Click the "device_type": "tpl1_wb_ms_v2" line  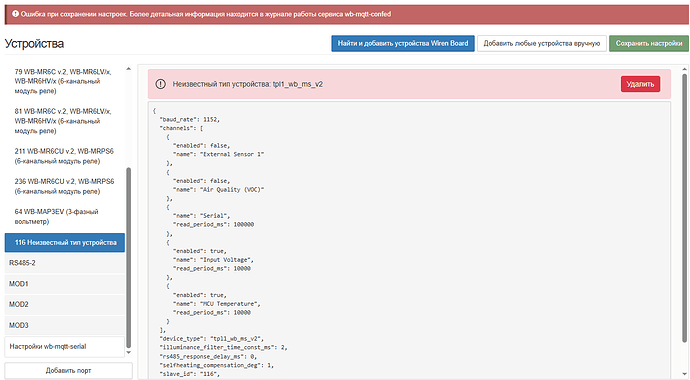pyautogui.click(x=212, y=339)
